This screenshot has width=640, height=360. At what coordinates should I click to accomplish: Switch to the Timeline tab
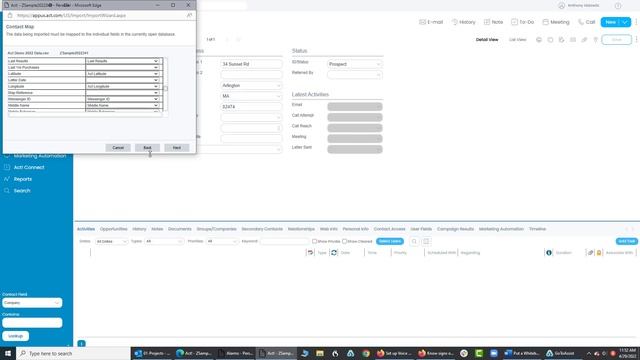point(537,229)
